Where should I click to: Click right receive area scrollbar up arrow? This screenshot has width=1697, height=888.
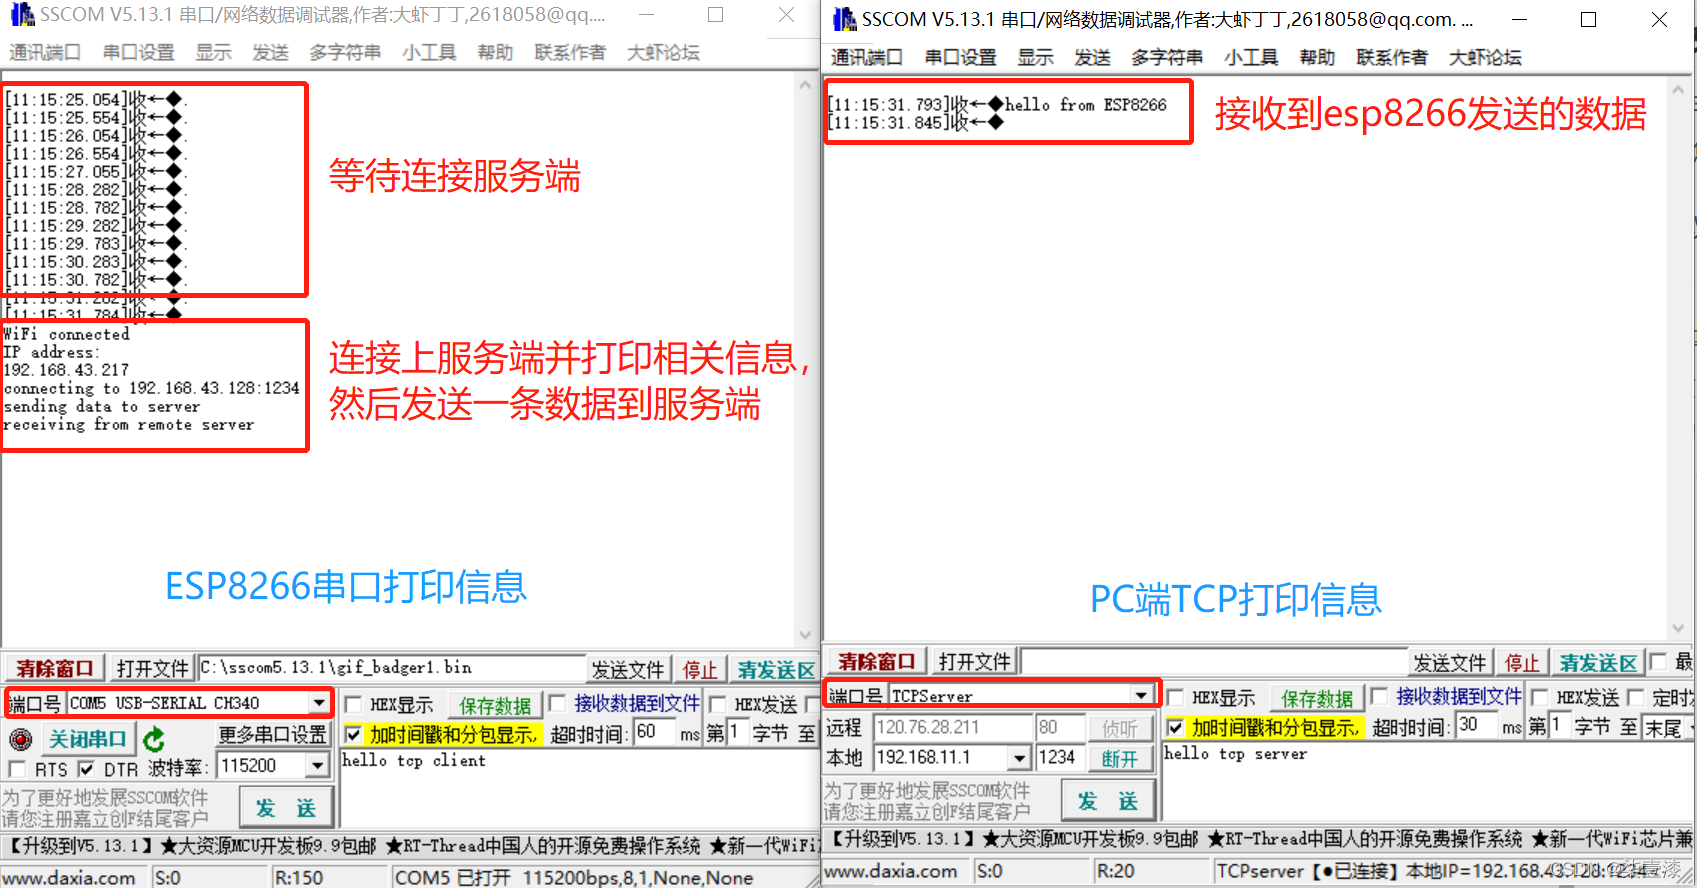[1678, 90]
